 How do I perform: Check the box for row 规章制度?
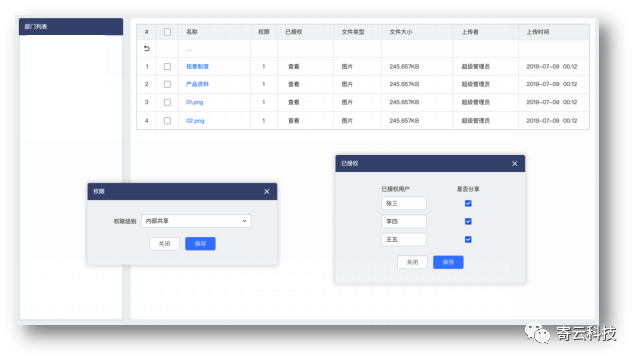coord(167,66)
